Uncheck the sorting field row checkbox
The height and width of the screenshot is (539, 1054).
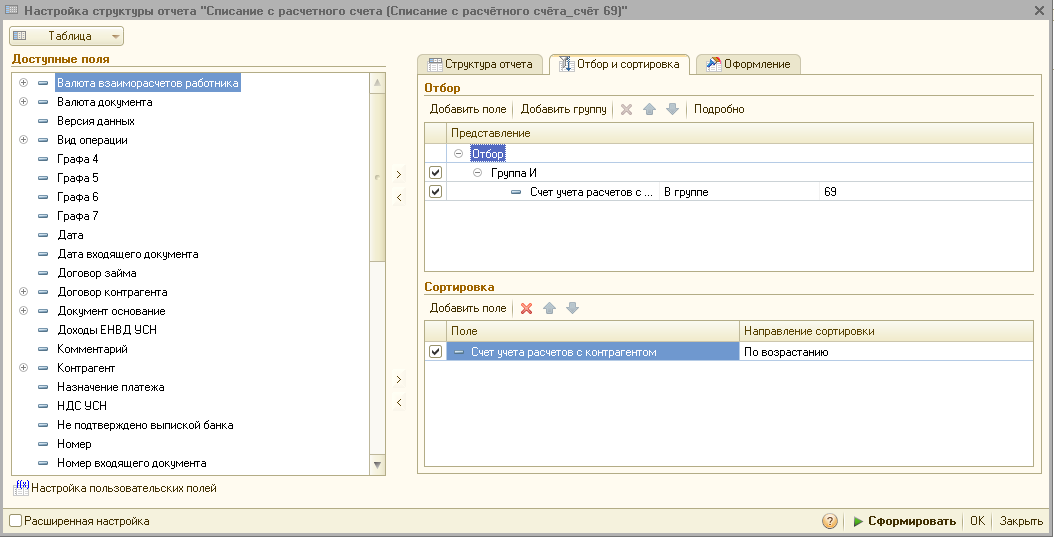pyautogui.click(x=435, y=352)
